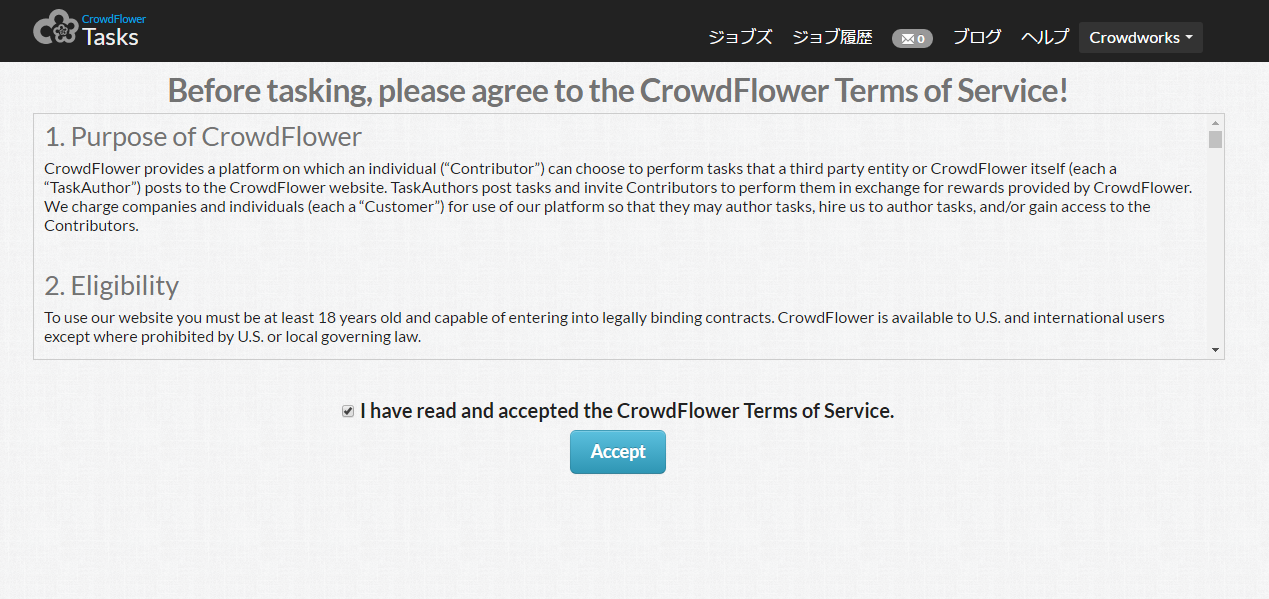This screenshot has height=599, width=1269.
Task: Click the scroll up arrow of the terms box
Action: (x=1215, y=123)
